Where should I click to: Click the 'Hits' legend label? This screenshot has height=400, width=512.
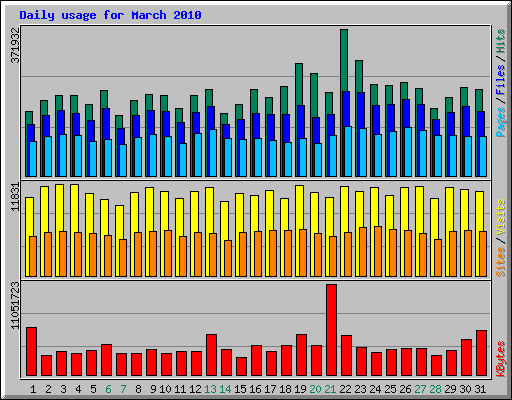click(501, 41)
